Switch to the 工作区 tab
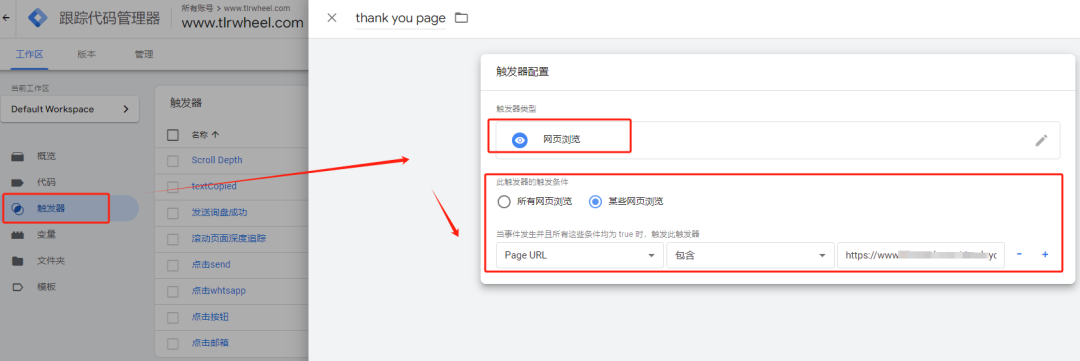1080x361 pixels. click(x=30, y=54)
